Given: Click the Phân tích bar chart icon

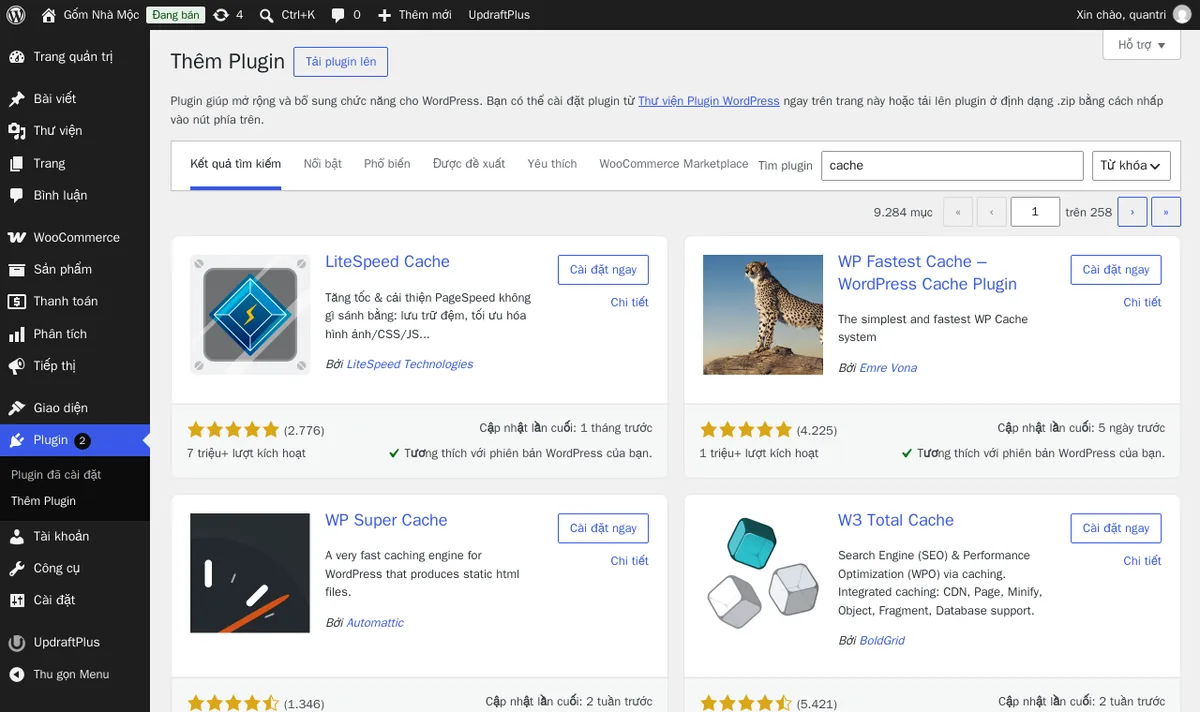Looking at the screenshot, I should pyautogui.click(x=17, y=334).
